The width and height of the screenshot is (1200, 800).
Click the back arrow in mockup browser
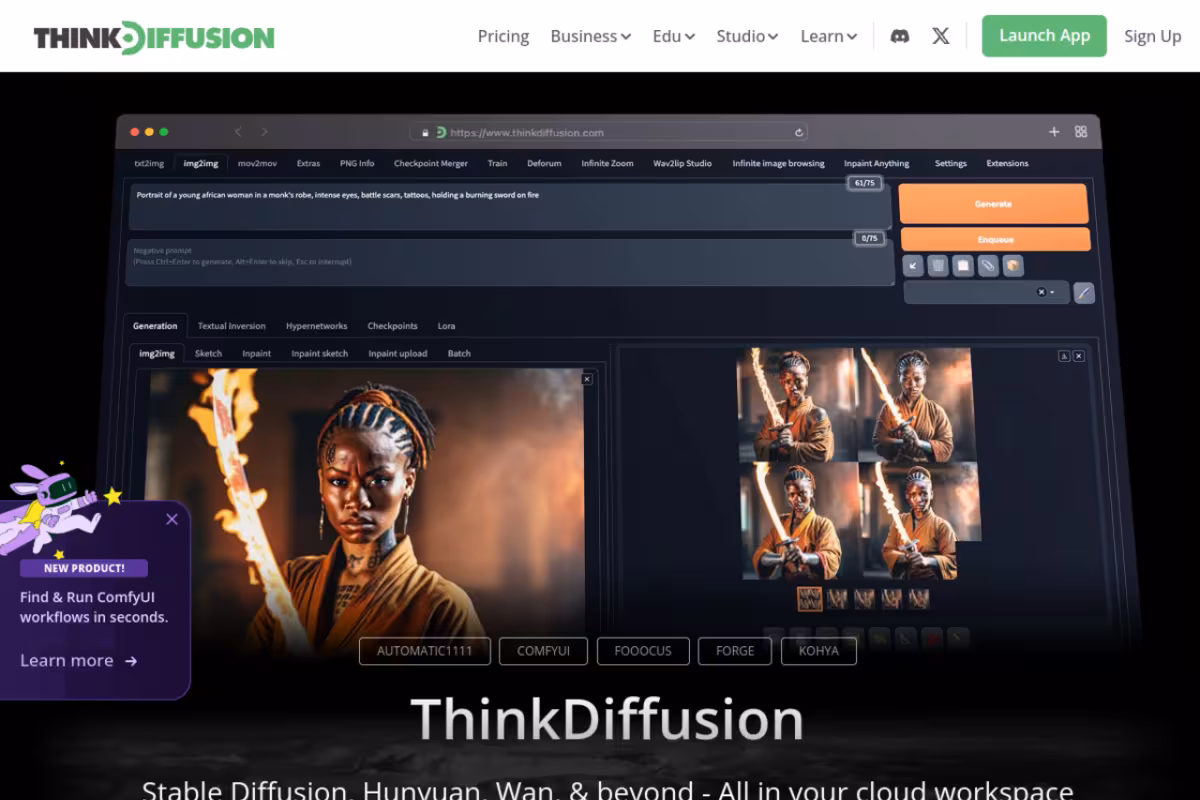(x=238, y=132)
